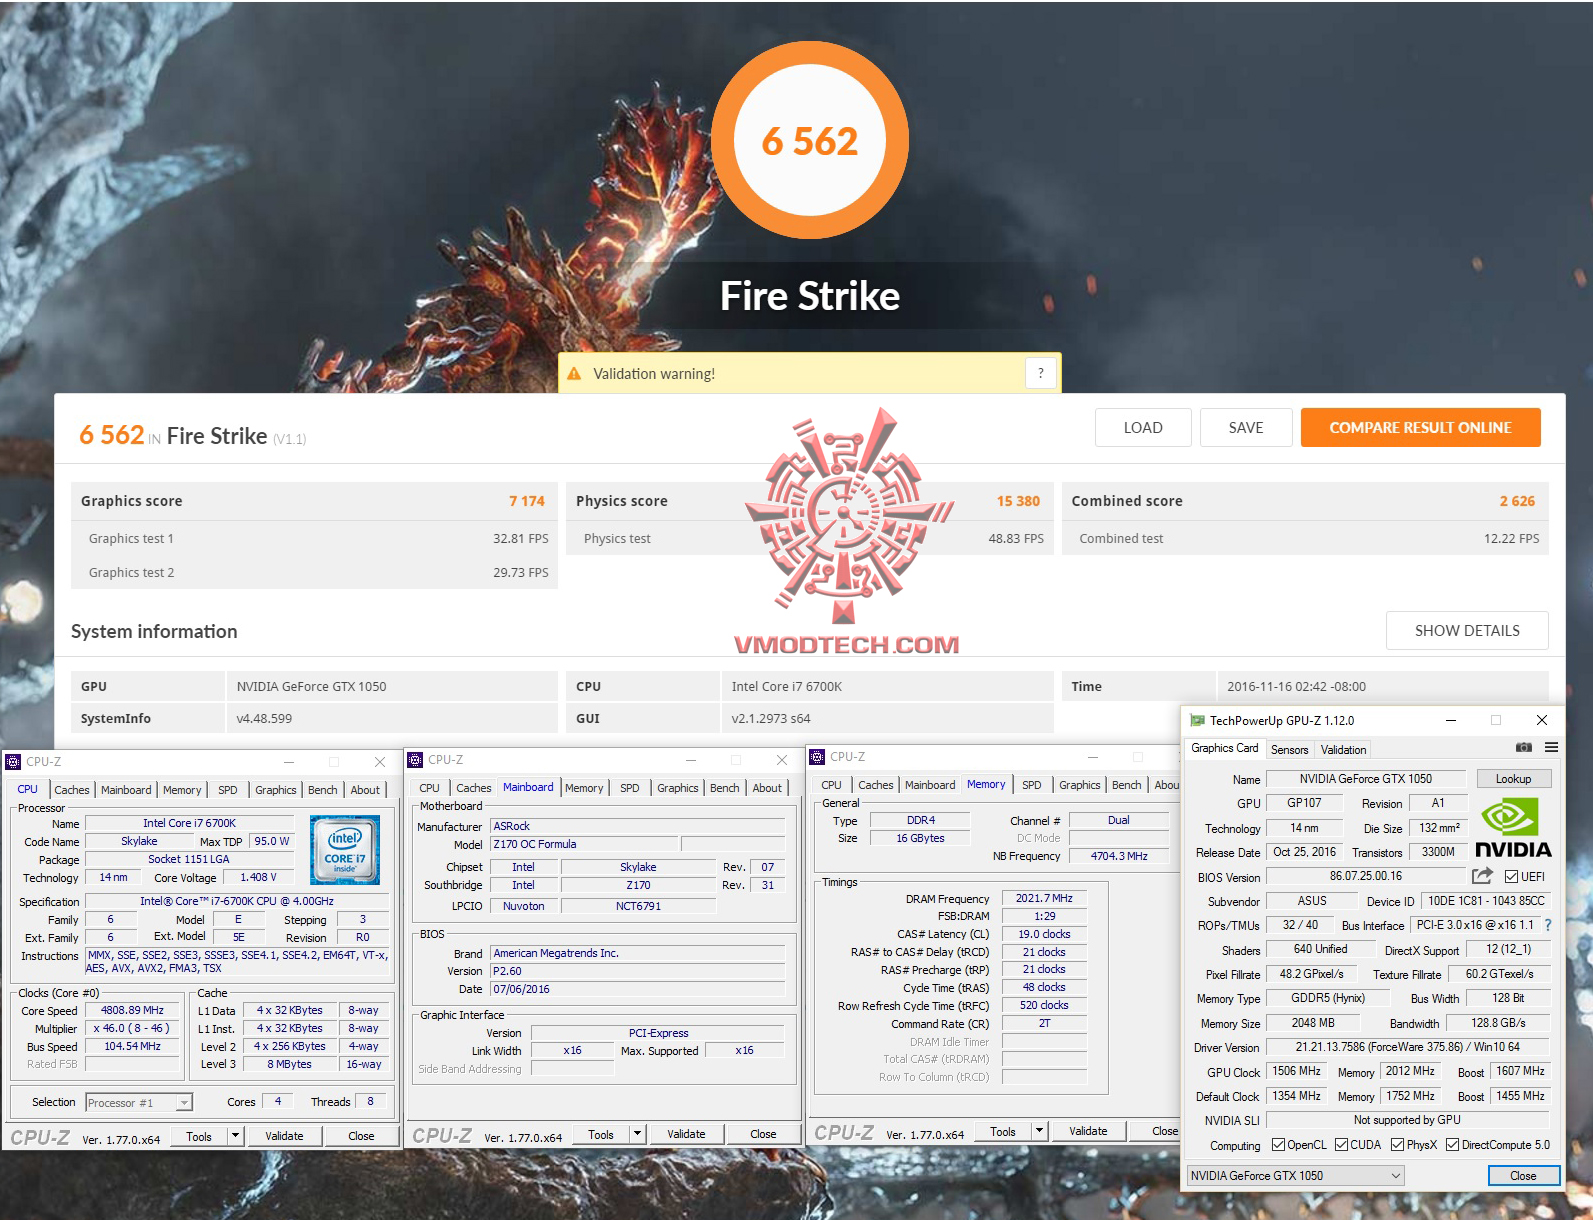Click the Manufacturer field ASRock
Viewport: 1593px width, 1220px height.
637,827
